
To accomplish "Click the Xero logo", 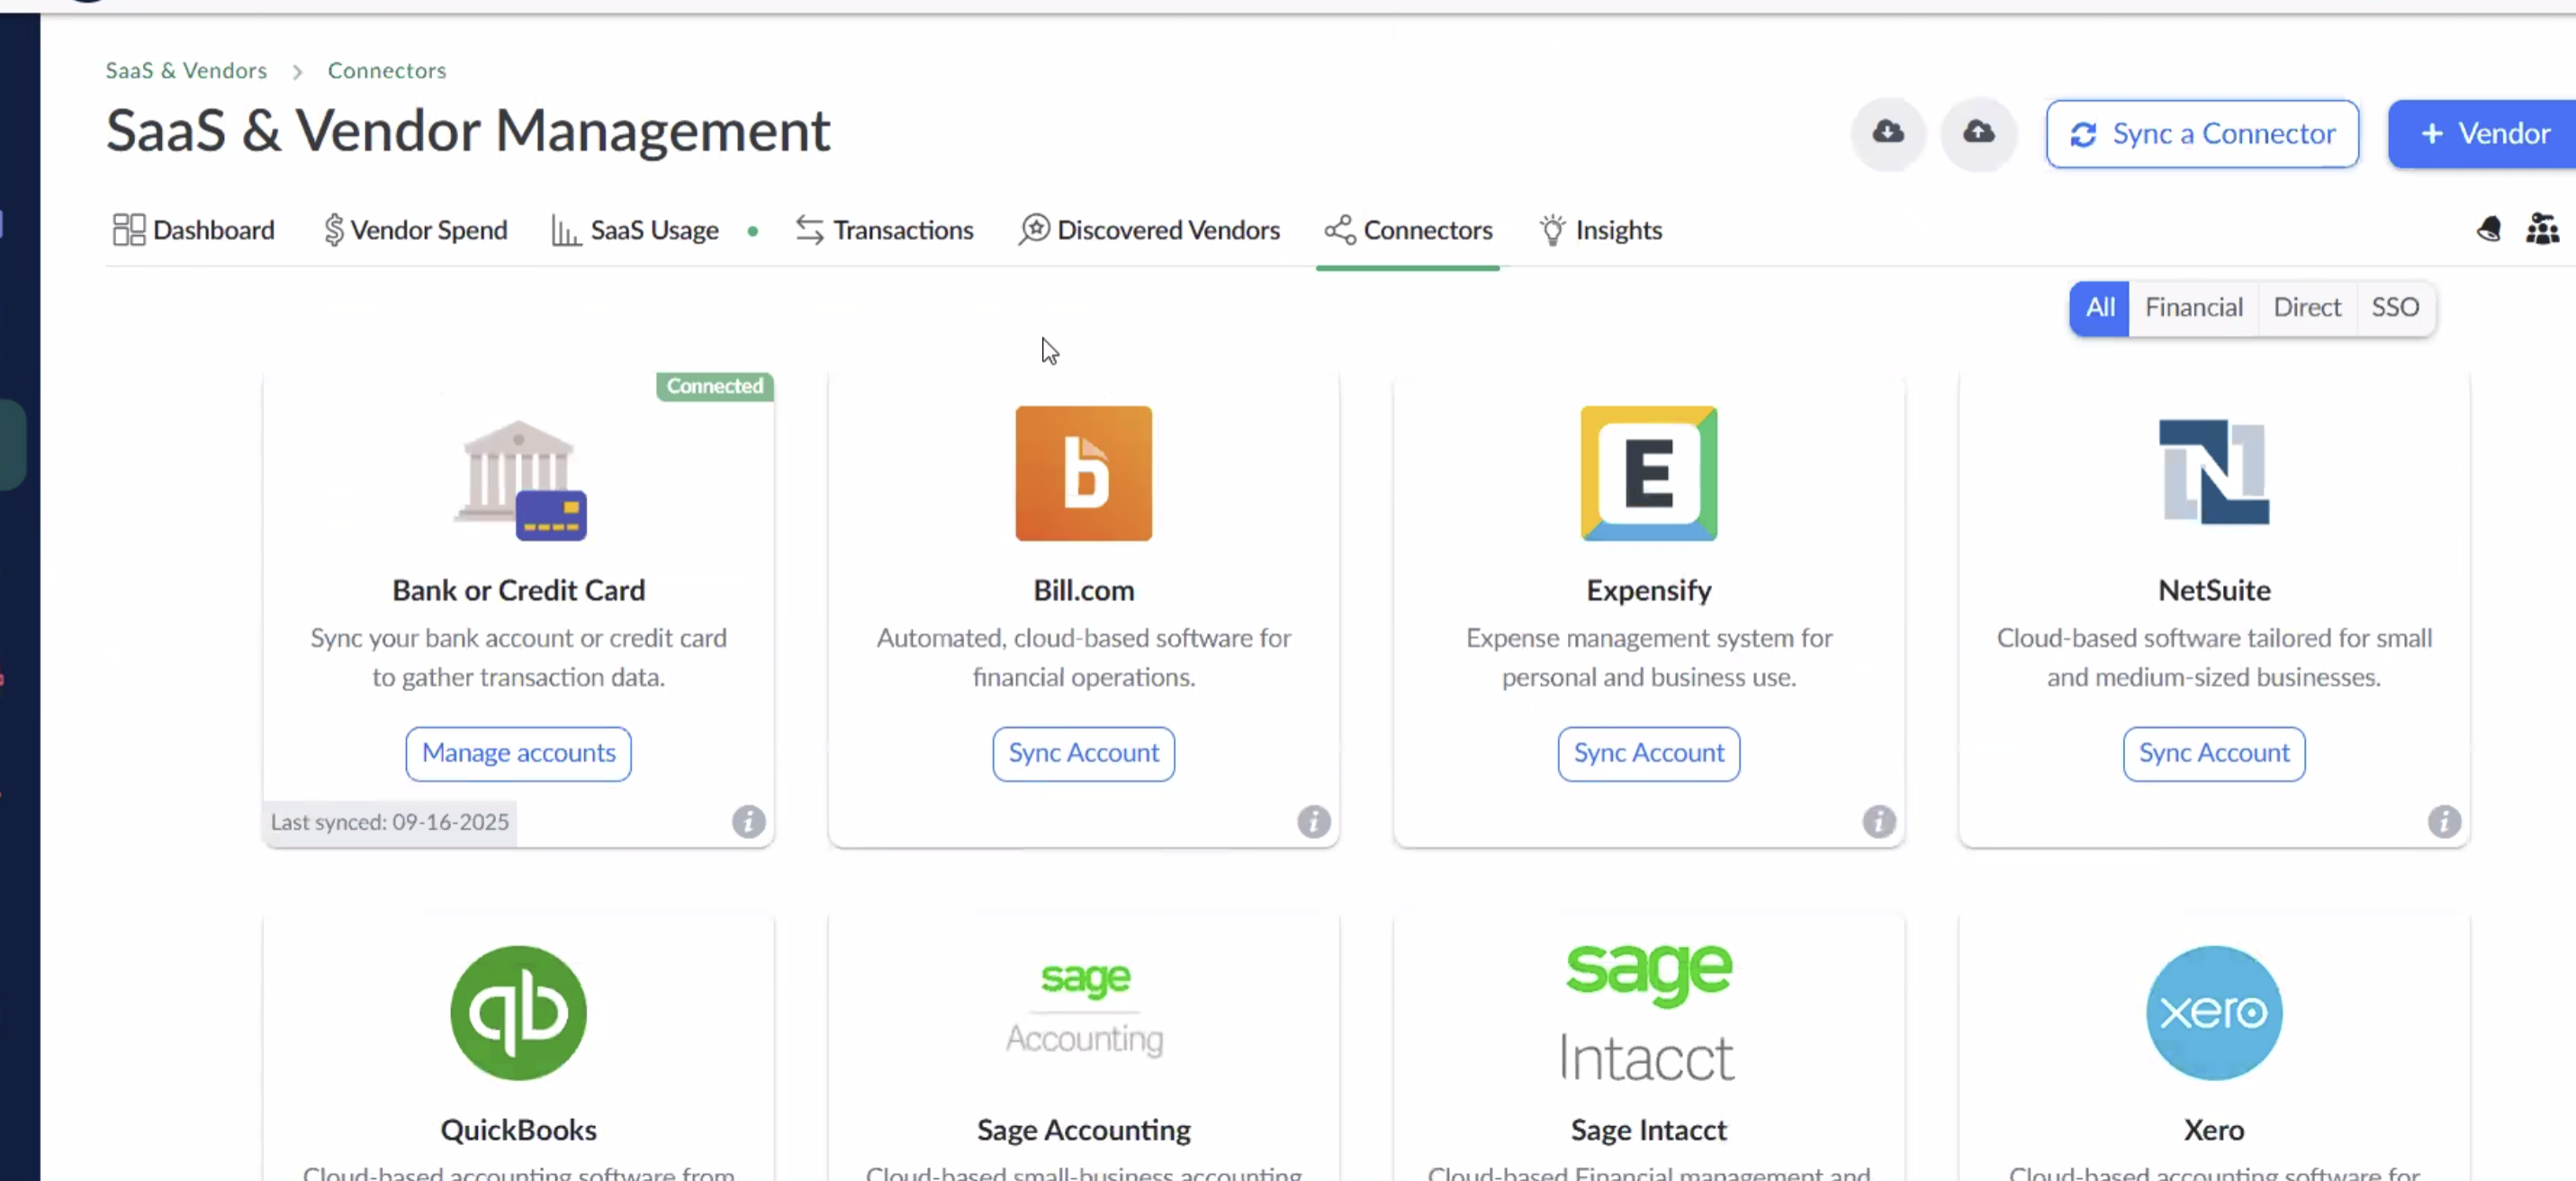I will tap(2213, 1012).
